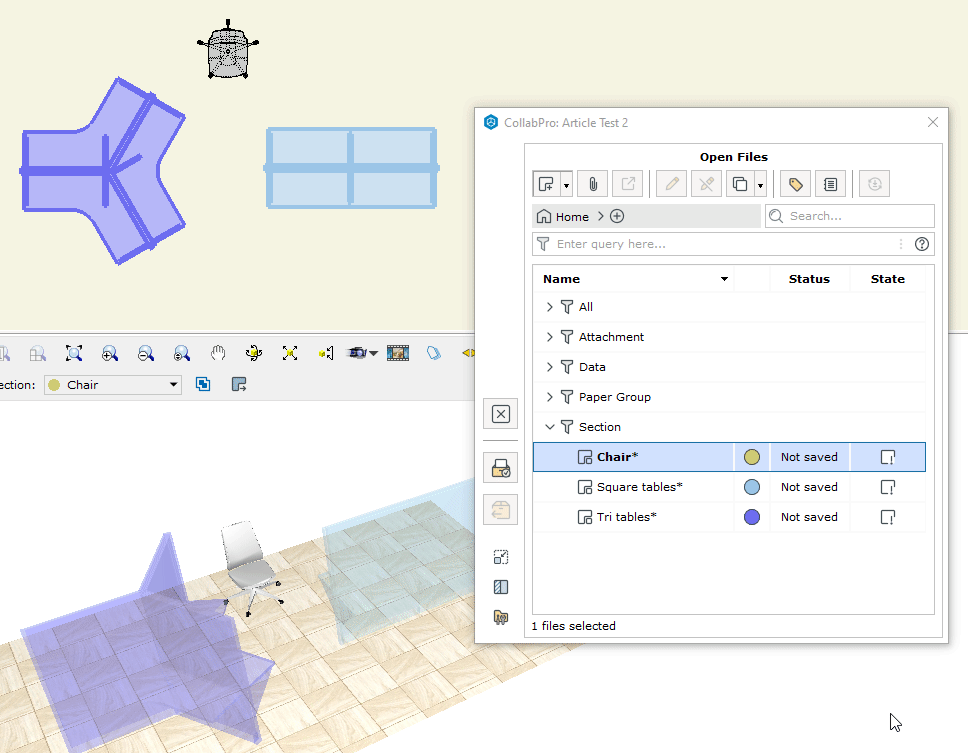Open the query options vertical dots
This screenshot has height=753, width=968.
901,244
